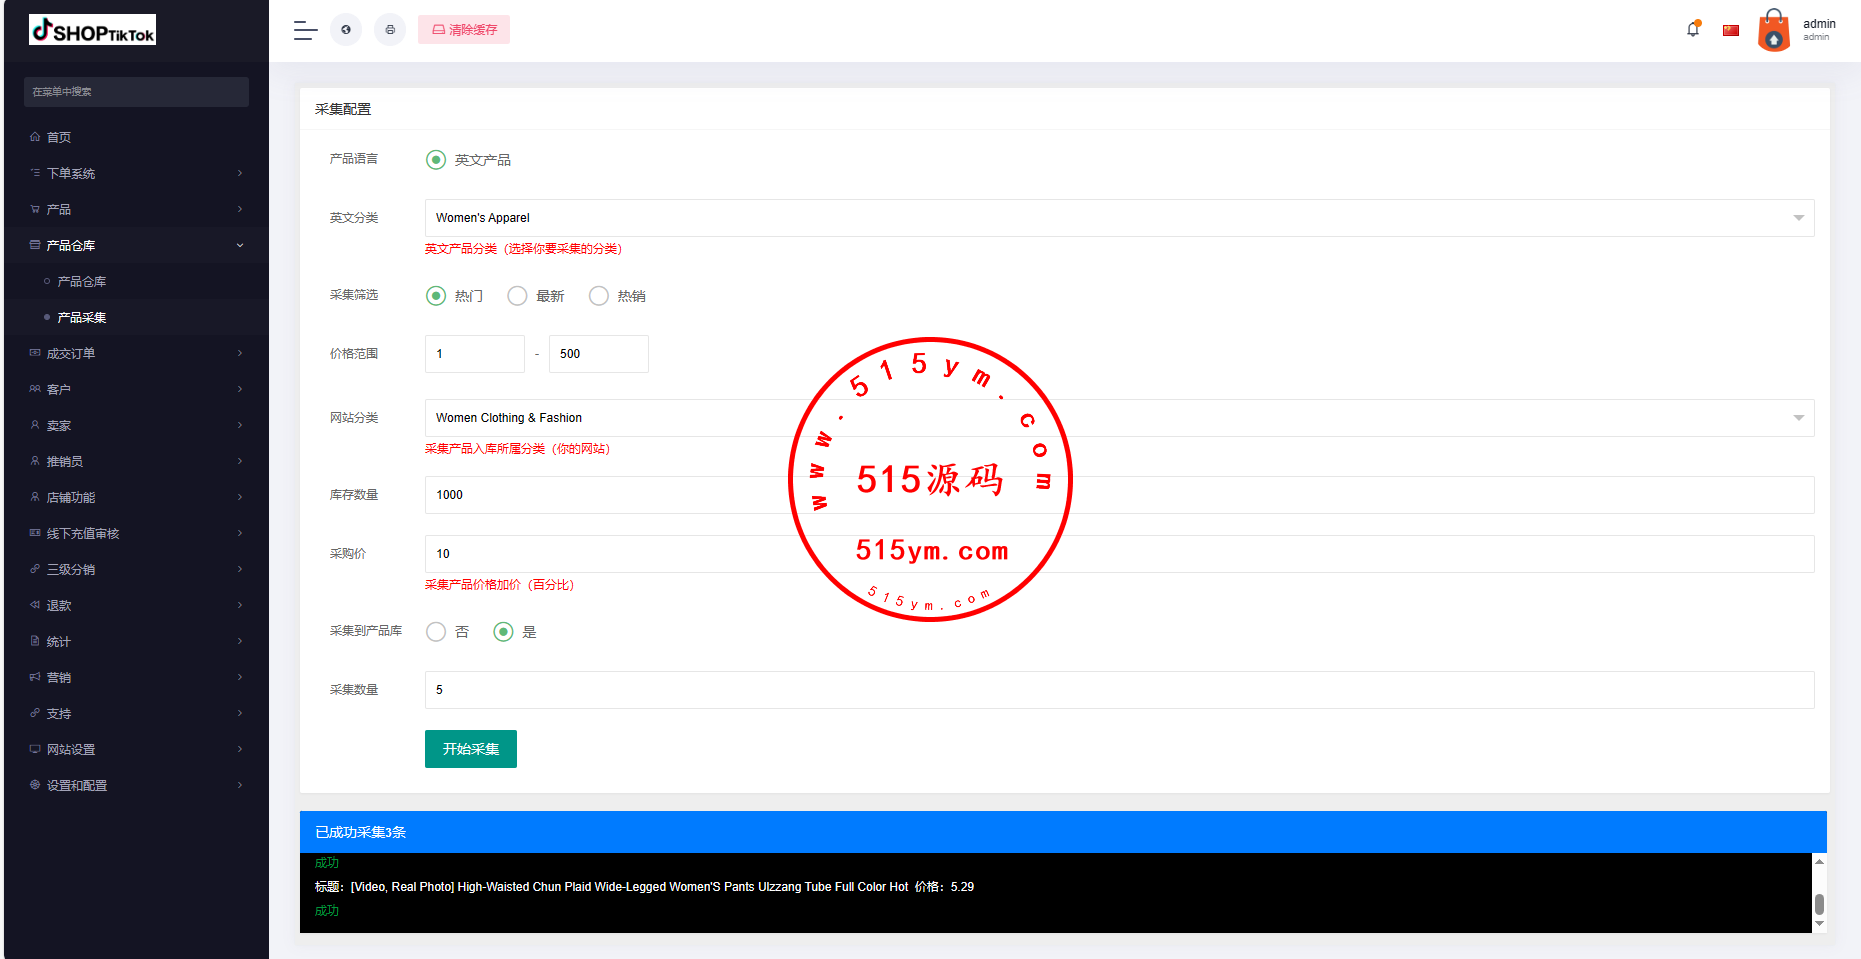Click the log panel scrollbar thumb
Viewport: 1861px width, 959px height.
pyautogui.click(x=1819, y=904)
